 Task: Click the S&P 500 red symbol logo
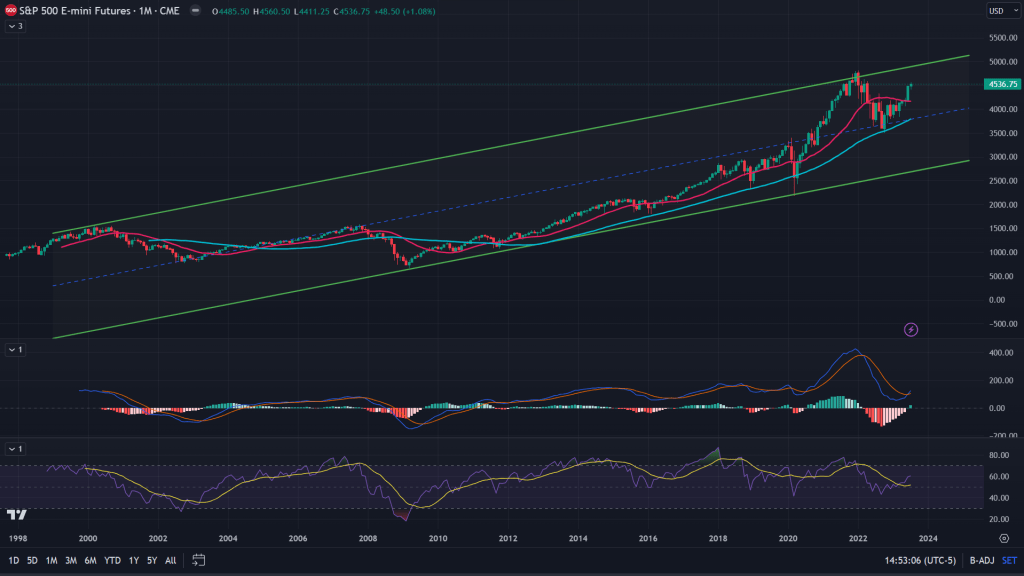(9, 10)
